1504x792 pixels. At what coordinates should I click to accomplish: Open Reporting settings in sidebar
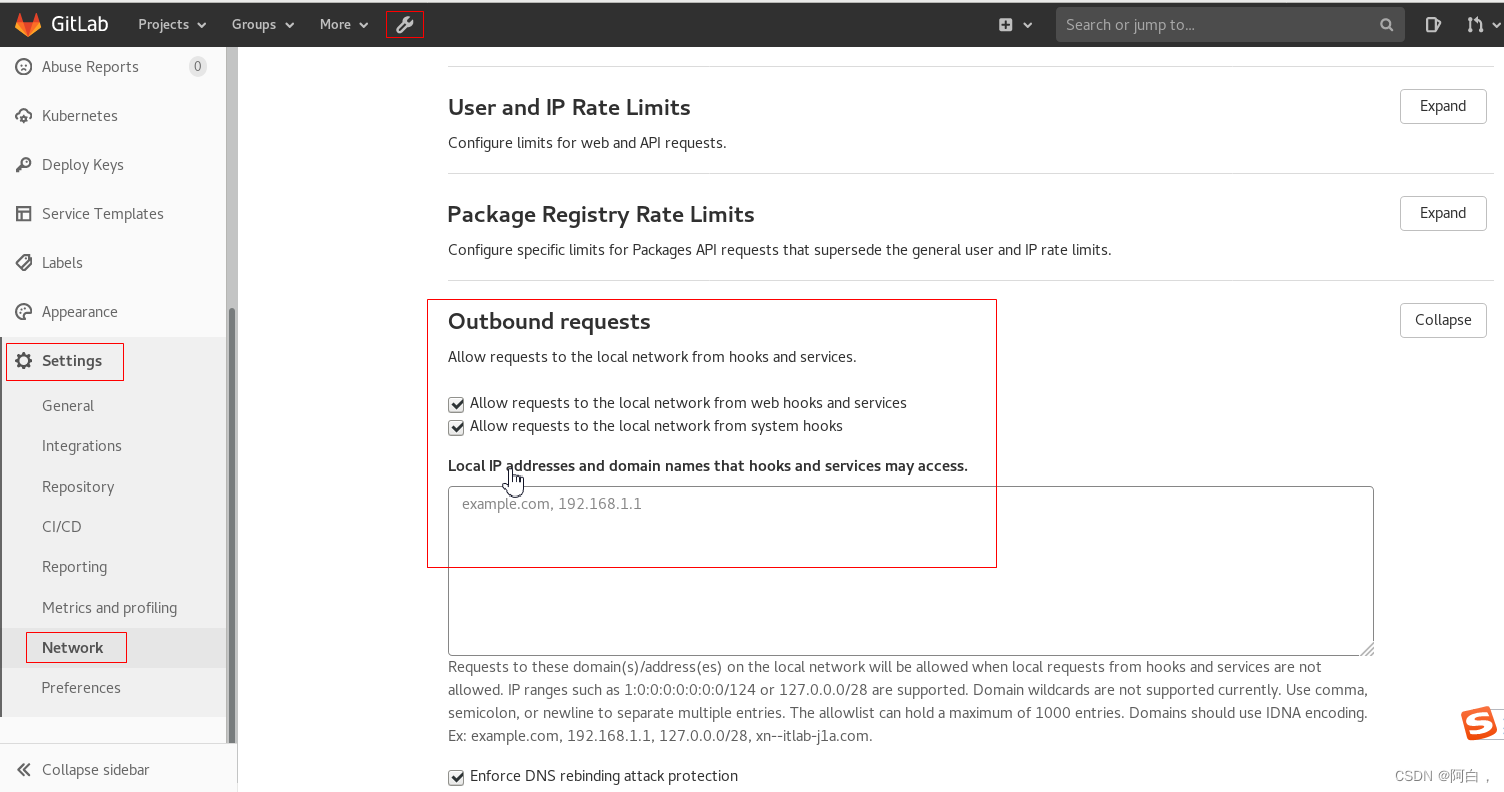(x=74, y=567)
